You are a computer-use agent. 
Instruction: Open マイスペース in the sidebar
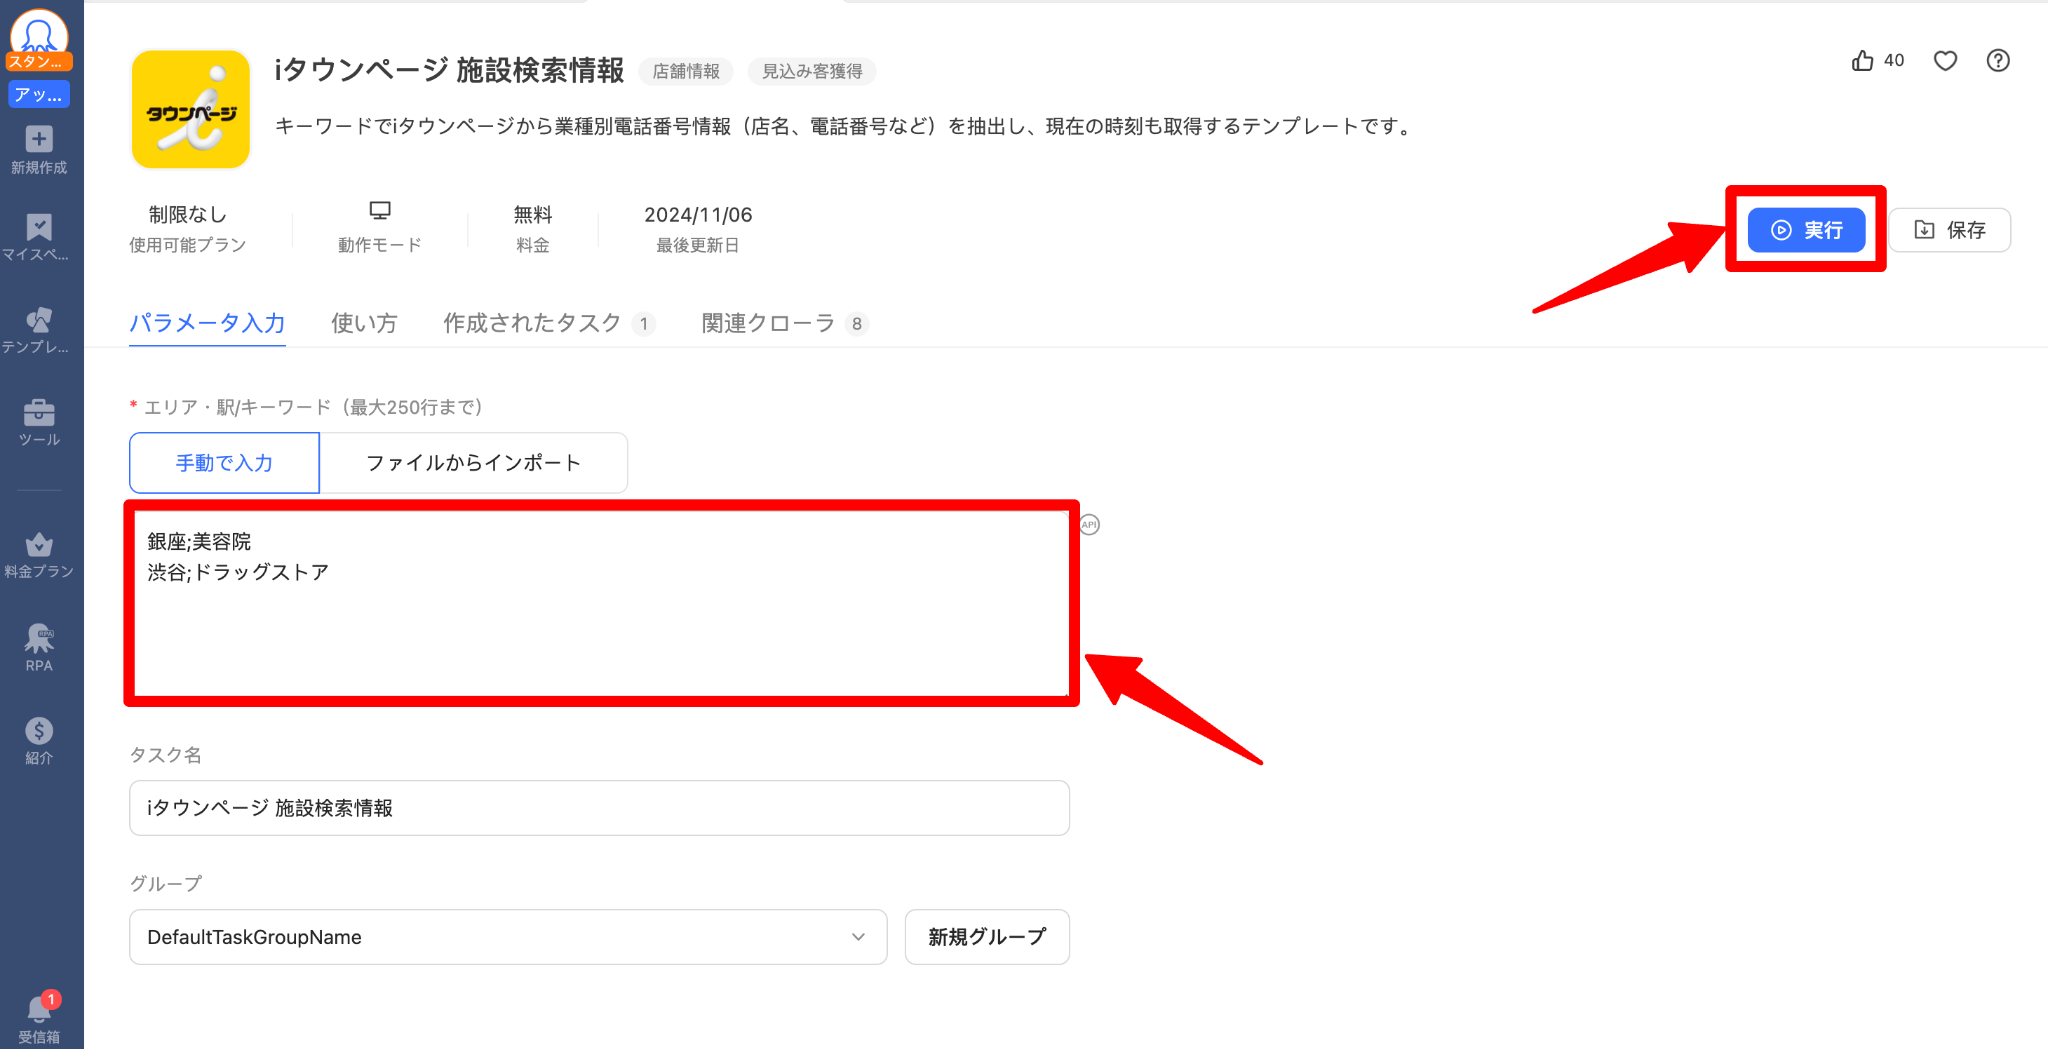pos(38,237)
